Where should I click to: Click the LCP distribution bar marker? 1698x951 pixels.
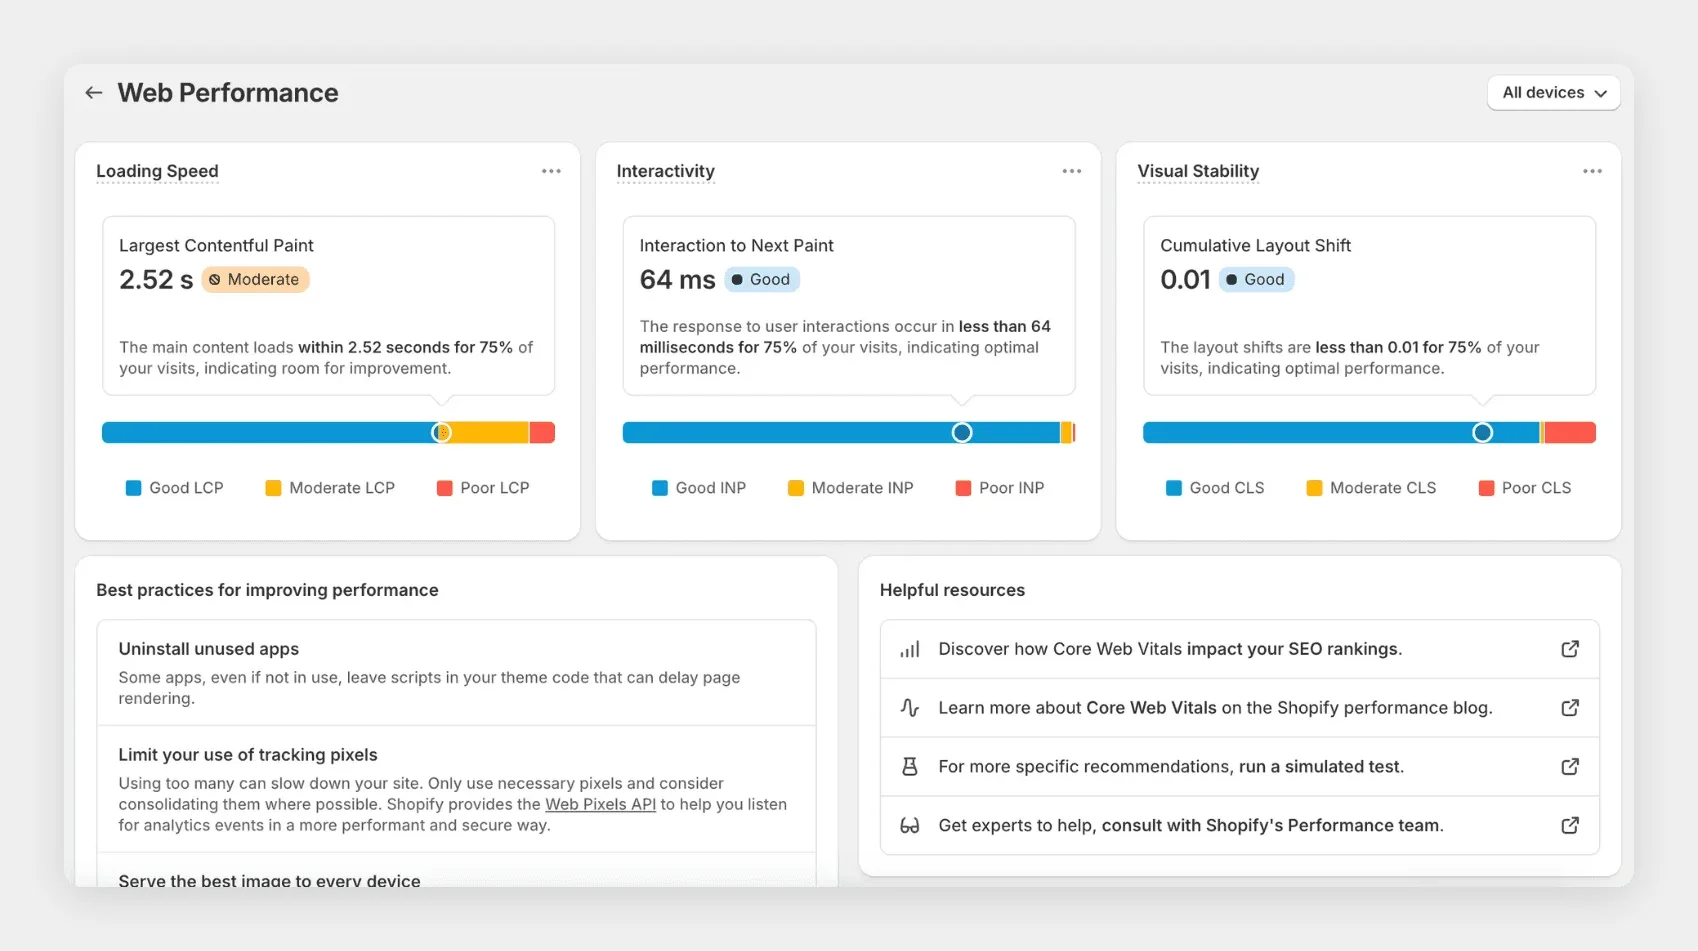441,432
